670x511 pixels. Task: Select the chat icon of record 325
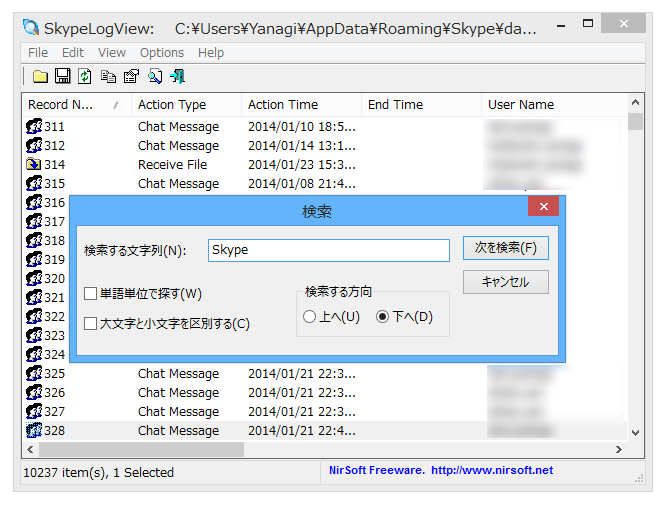point(34,373)
